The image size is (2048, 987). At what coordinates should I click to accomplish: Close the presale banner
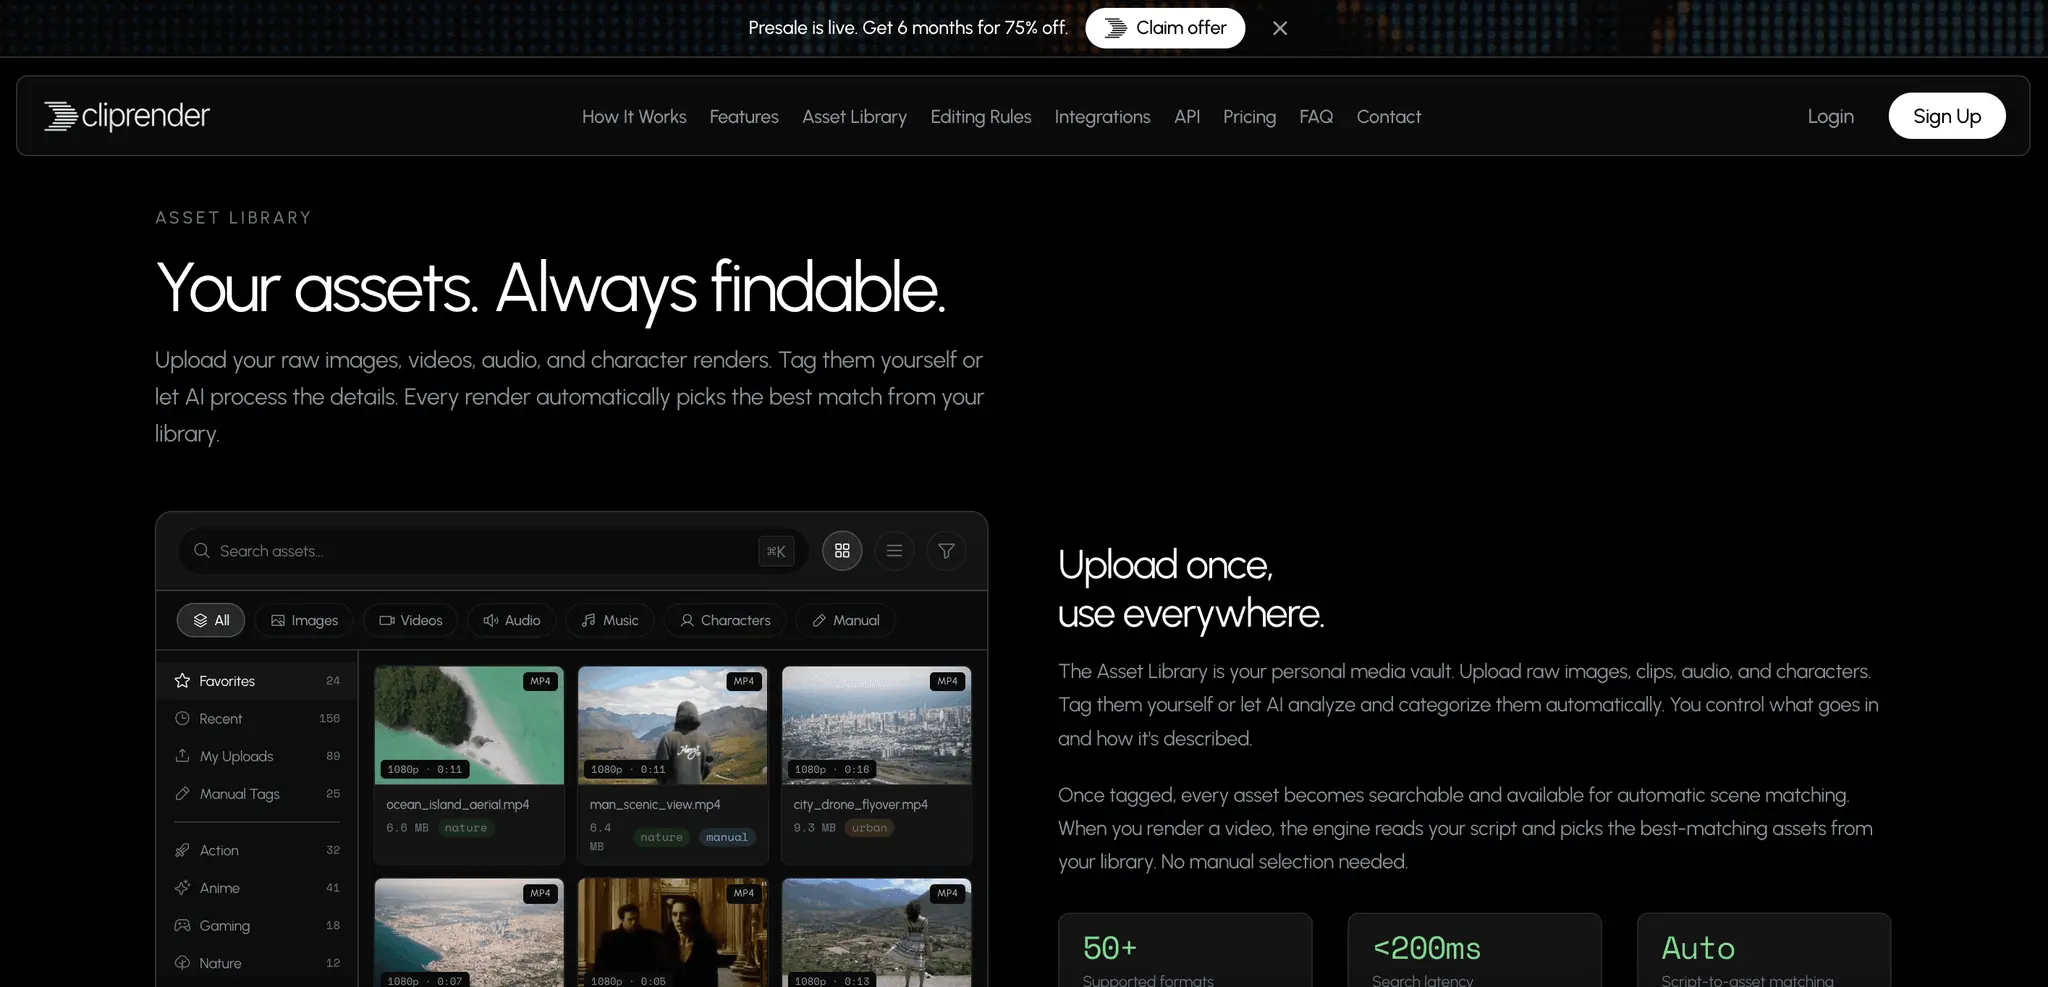coord(1280,28)
